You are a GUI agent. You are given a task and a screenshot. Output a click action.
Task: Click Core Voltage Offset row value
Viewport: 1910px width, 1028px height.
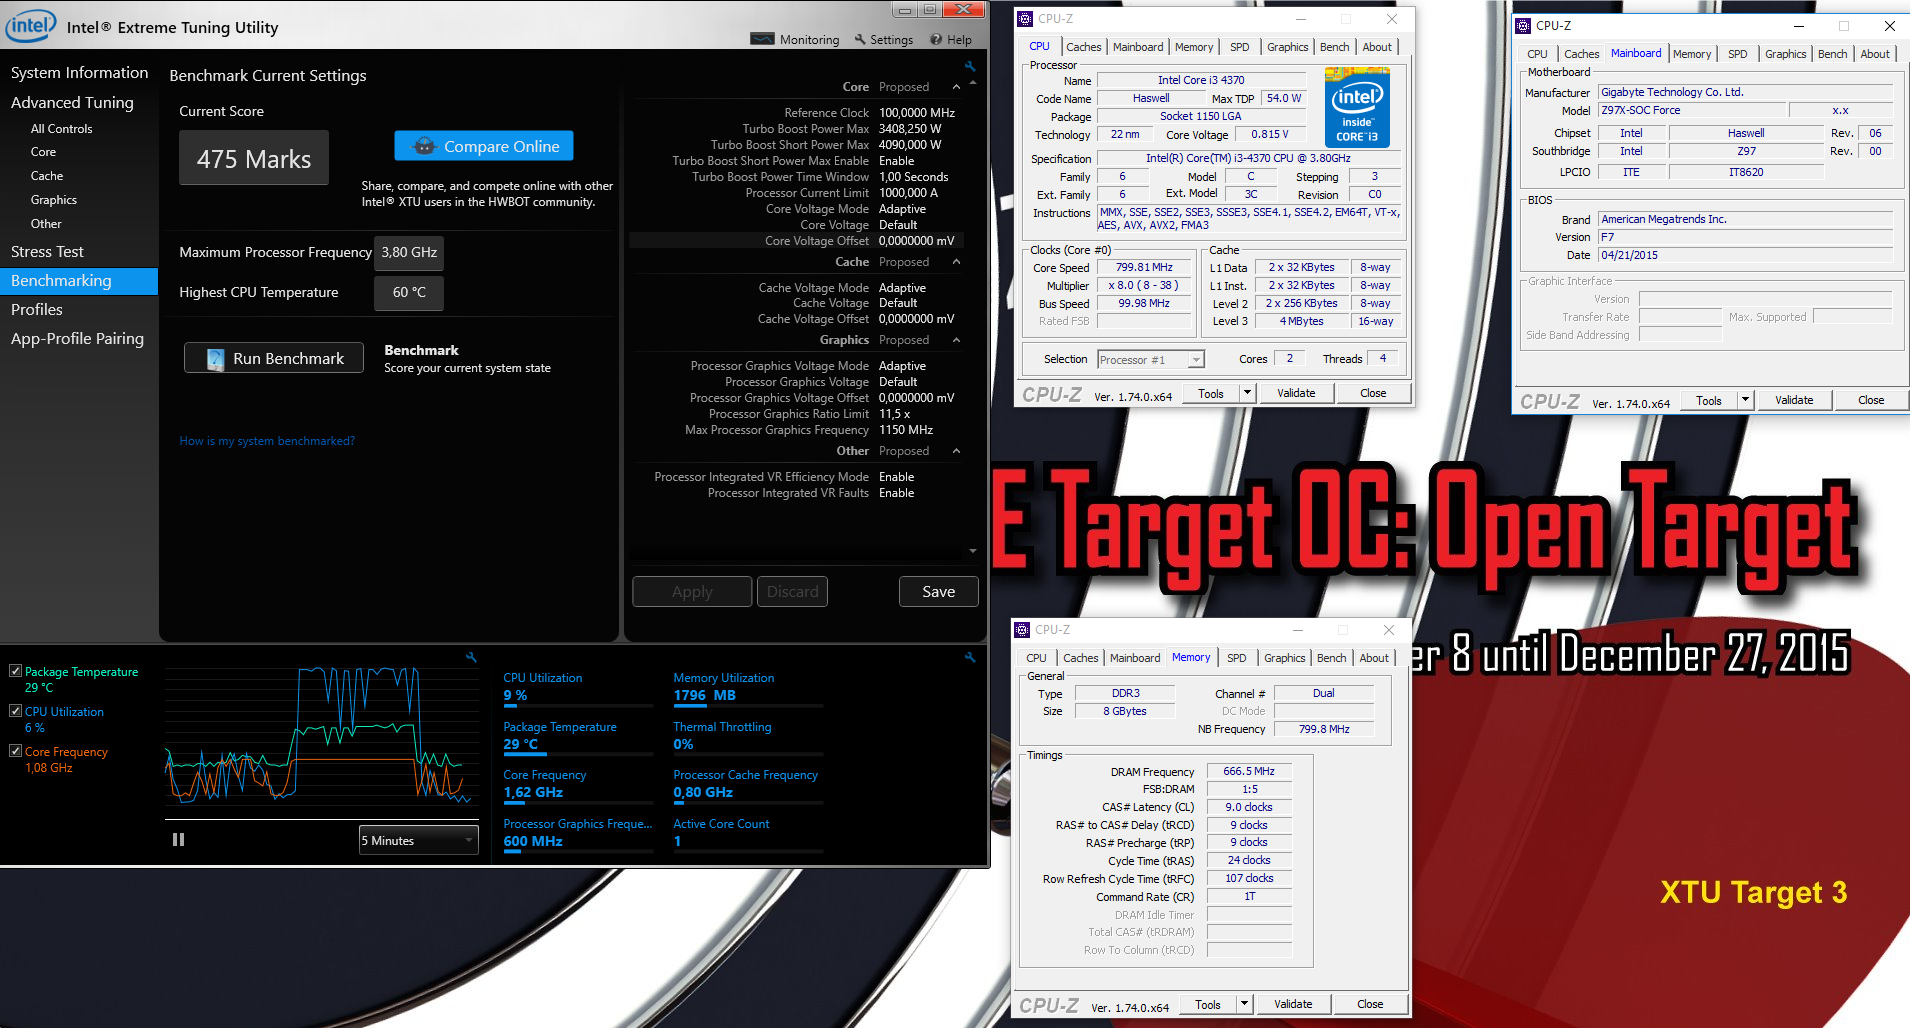916,241
